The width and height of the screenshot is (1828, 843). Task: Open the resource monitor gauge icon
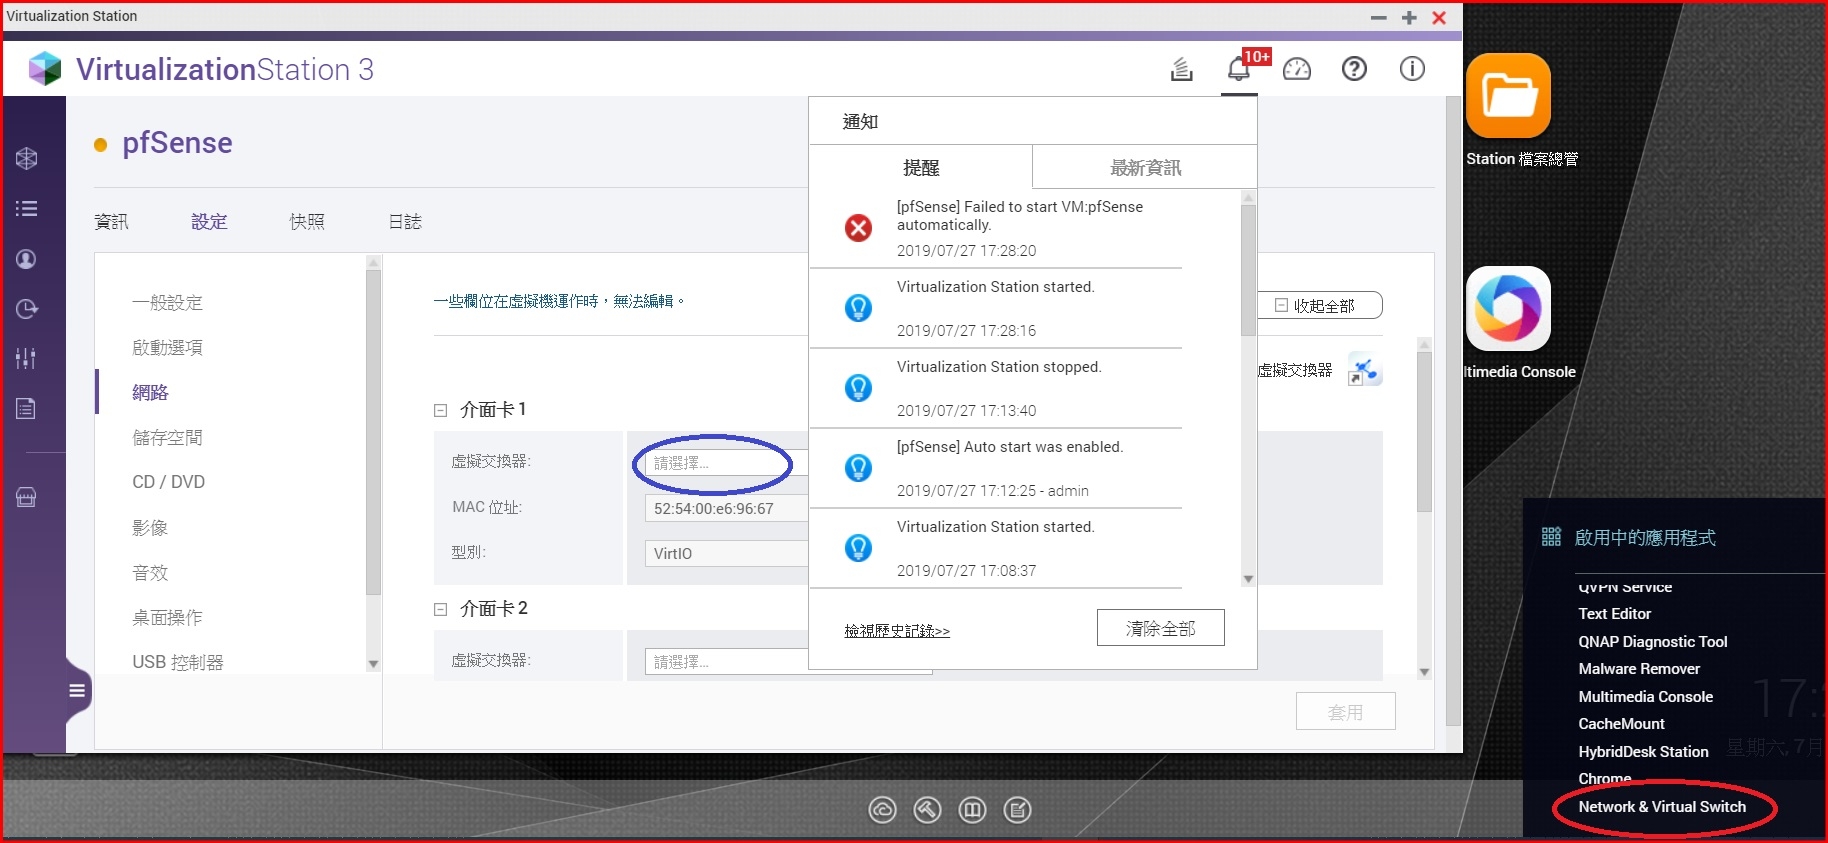pyautogui.click(x=1297, y=69)
